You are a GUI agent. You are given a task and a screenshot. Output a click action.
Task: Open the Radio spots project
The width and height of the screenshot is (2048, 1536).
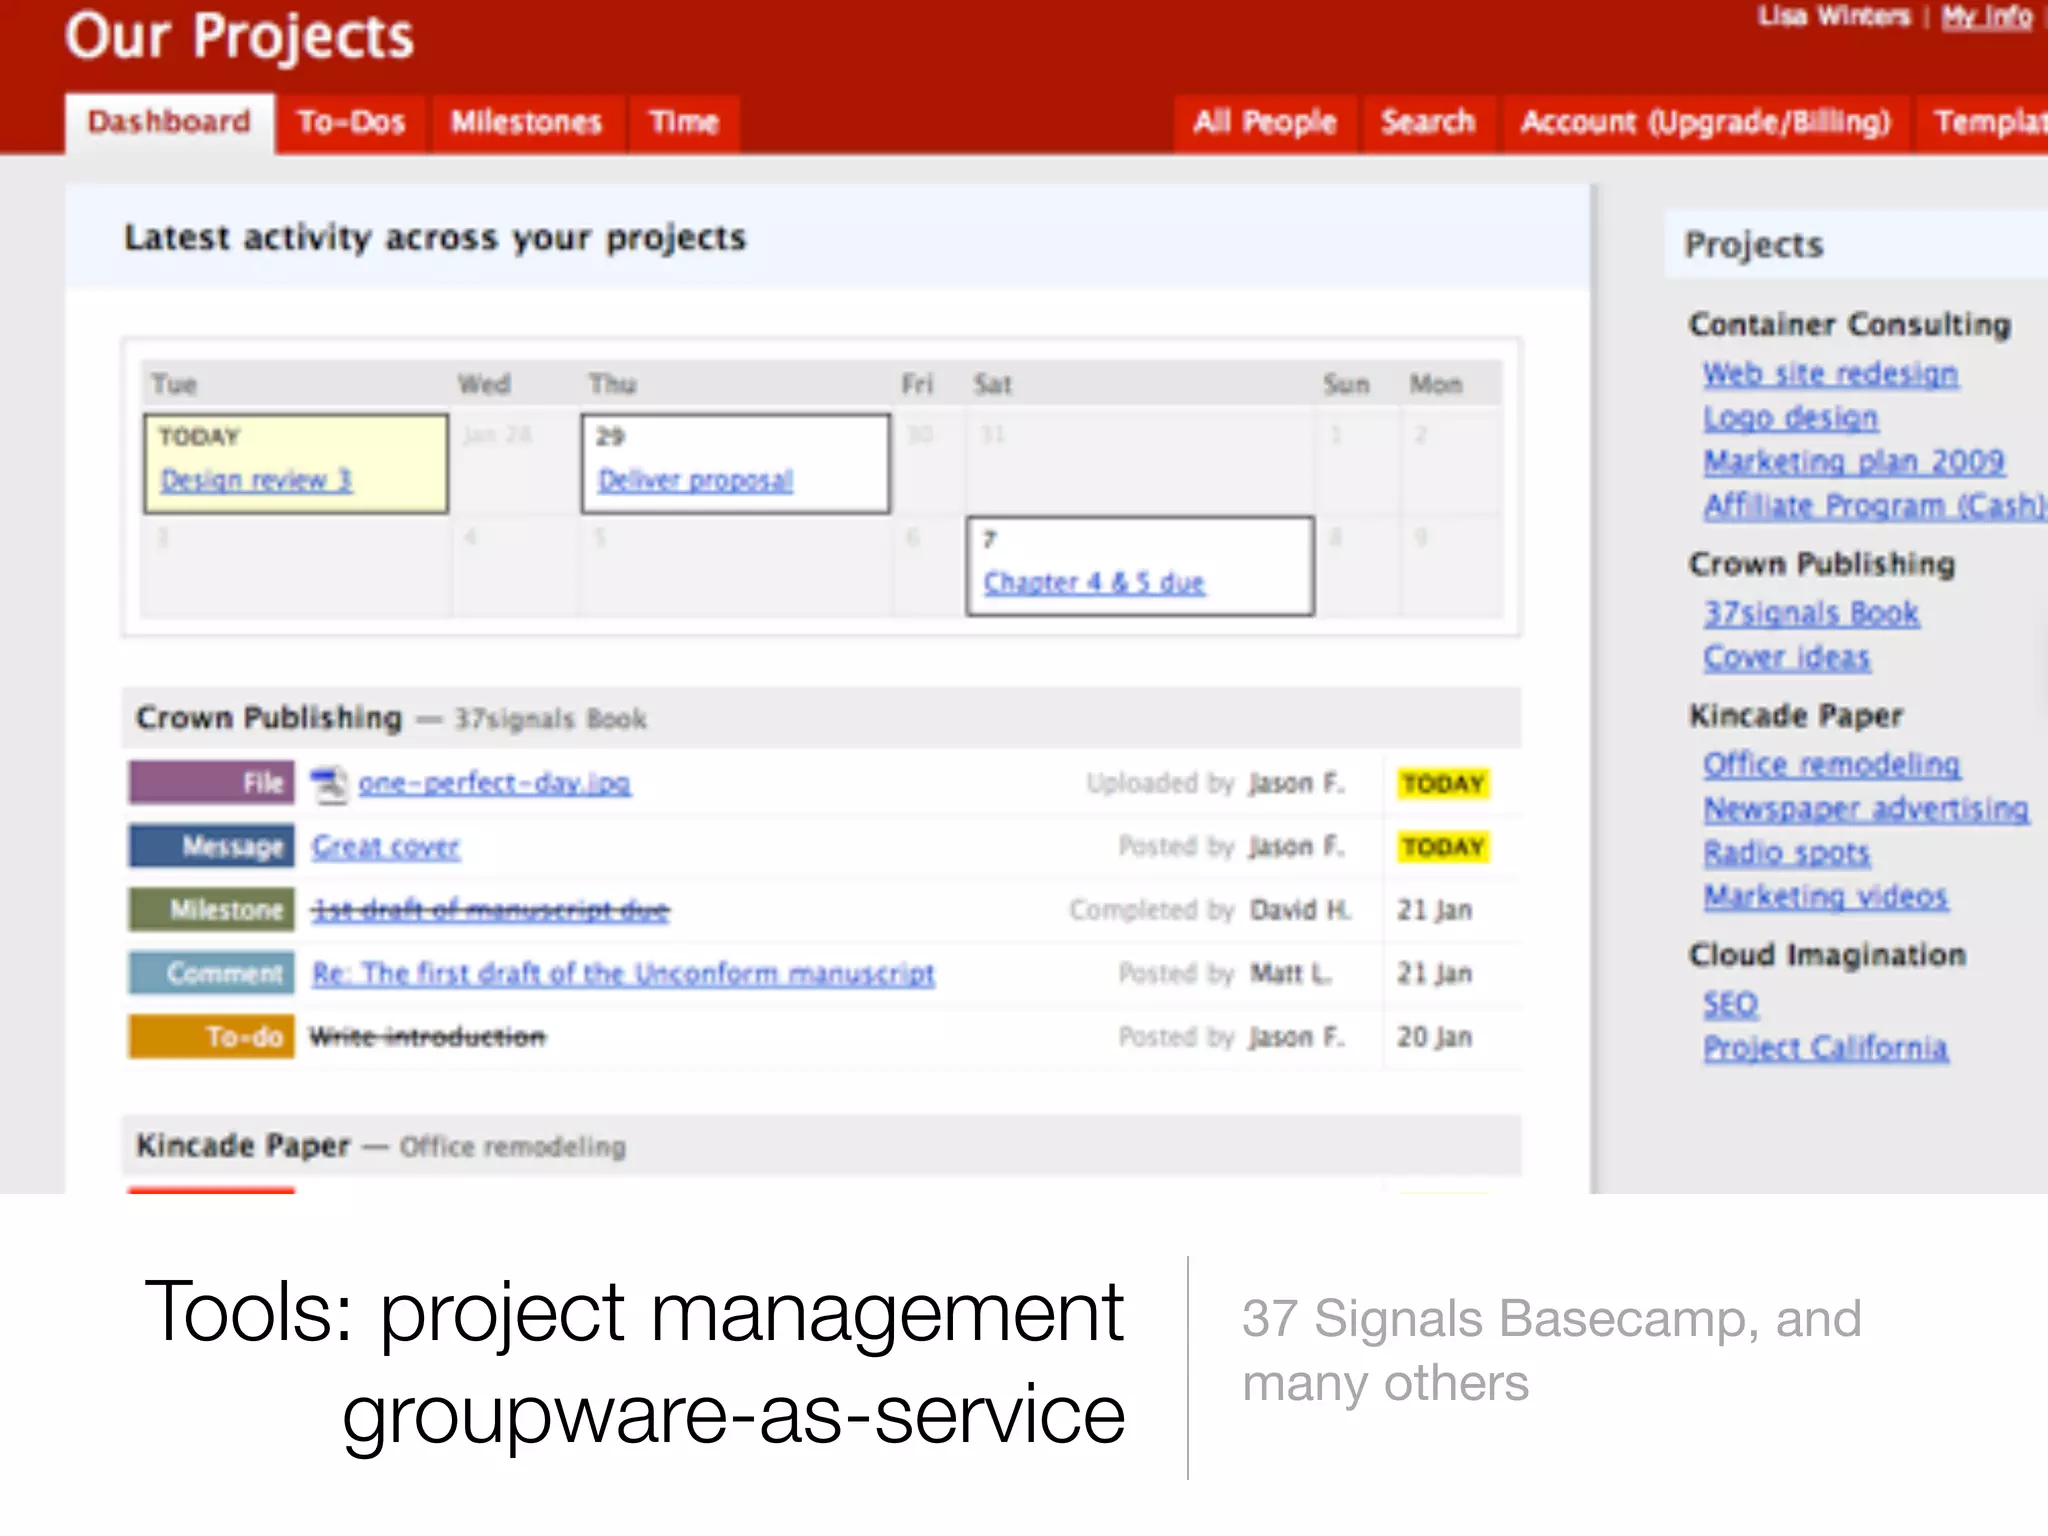(x=1786, y=852)
